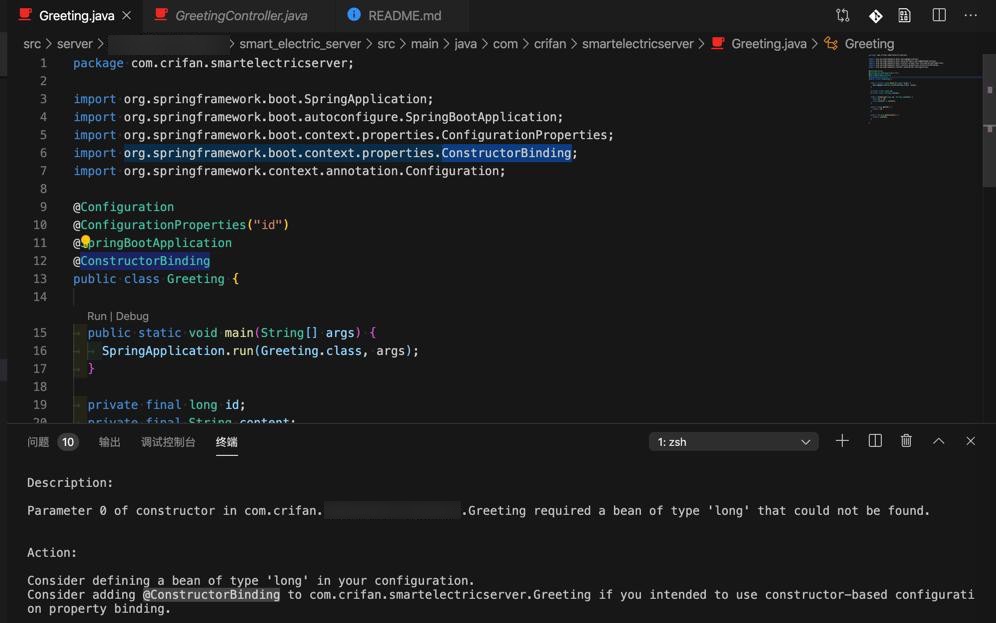This screenshot has width=996, height=623.
Task: Switch to the GreetingController.java tab
Action: [x=240, y=16]
